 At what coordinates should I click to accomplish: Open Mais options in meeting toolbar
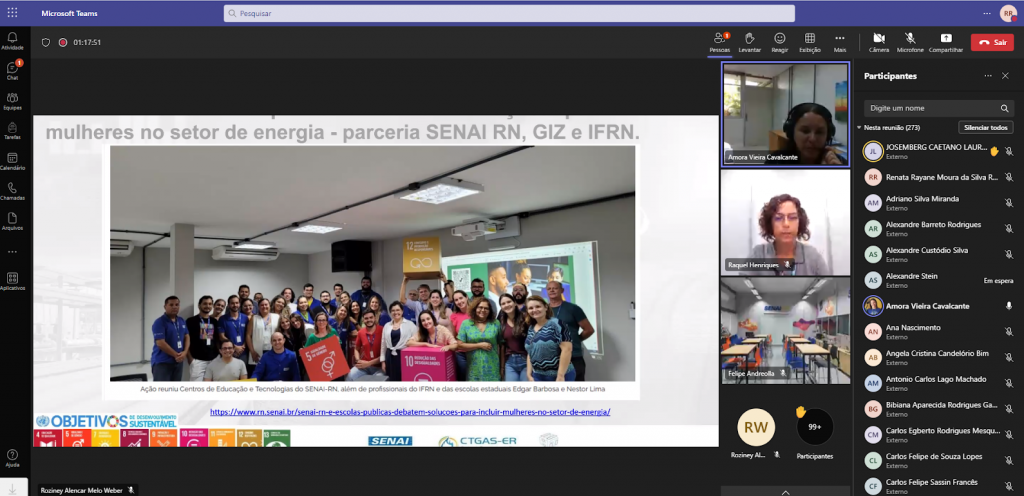coord(840,42)
